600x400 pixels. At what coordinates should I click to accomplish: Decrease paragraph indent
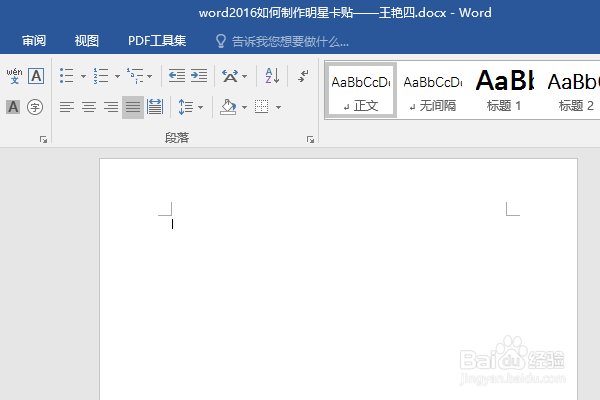pyautogui.click(x=177, y=76)
